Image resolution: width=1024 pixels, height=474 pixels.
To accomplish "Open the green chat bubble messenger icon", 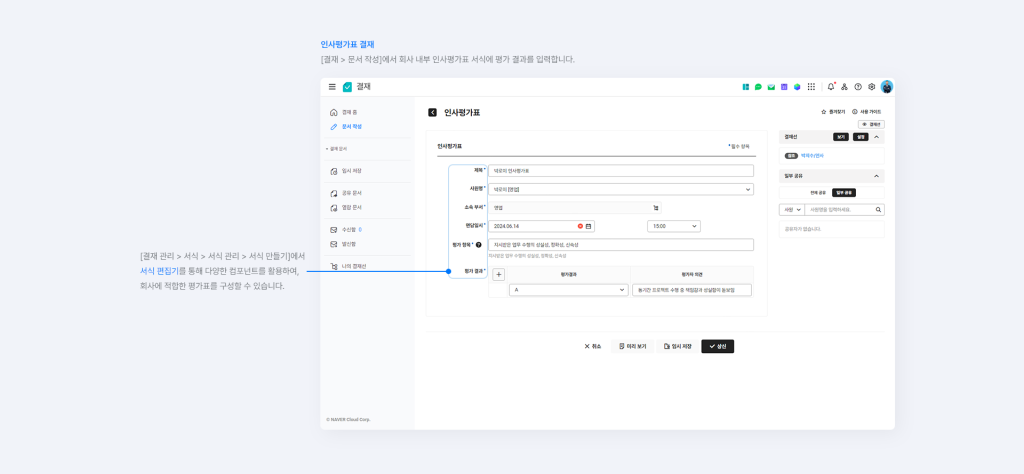I will point(758,87).
